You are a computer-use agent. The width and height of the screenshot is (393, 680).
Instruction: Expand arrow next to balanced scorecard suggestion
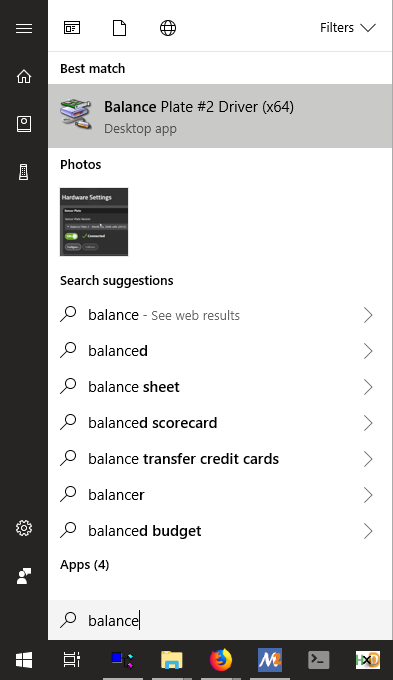[368, 423]
